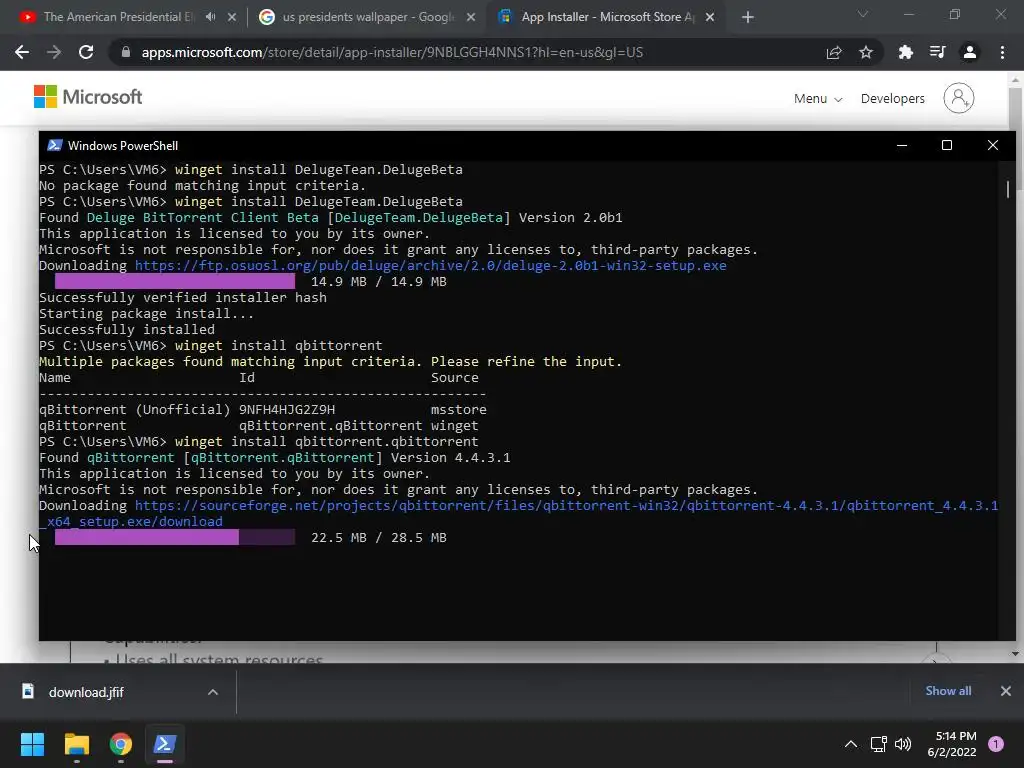Image resolution: width=1024 pixels, height=768 pixels.
Task: Show hidden system tray icons
Action: [850, 744]
